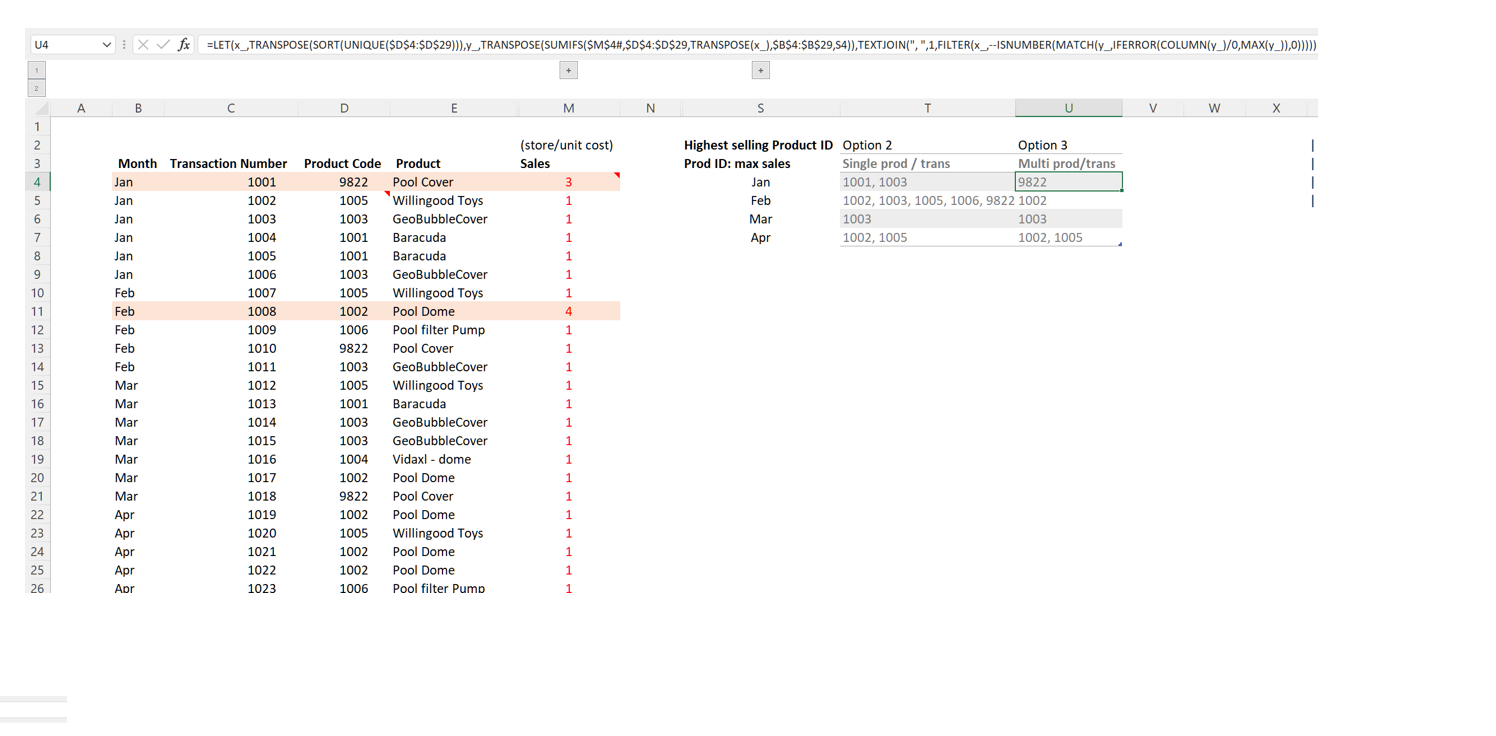Click 'Highest selling Product ID' cell
The width and height of the screenshot is (1496, 736).
point(759,145)
